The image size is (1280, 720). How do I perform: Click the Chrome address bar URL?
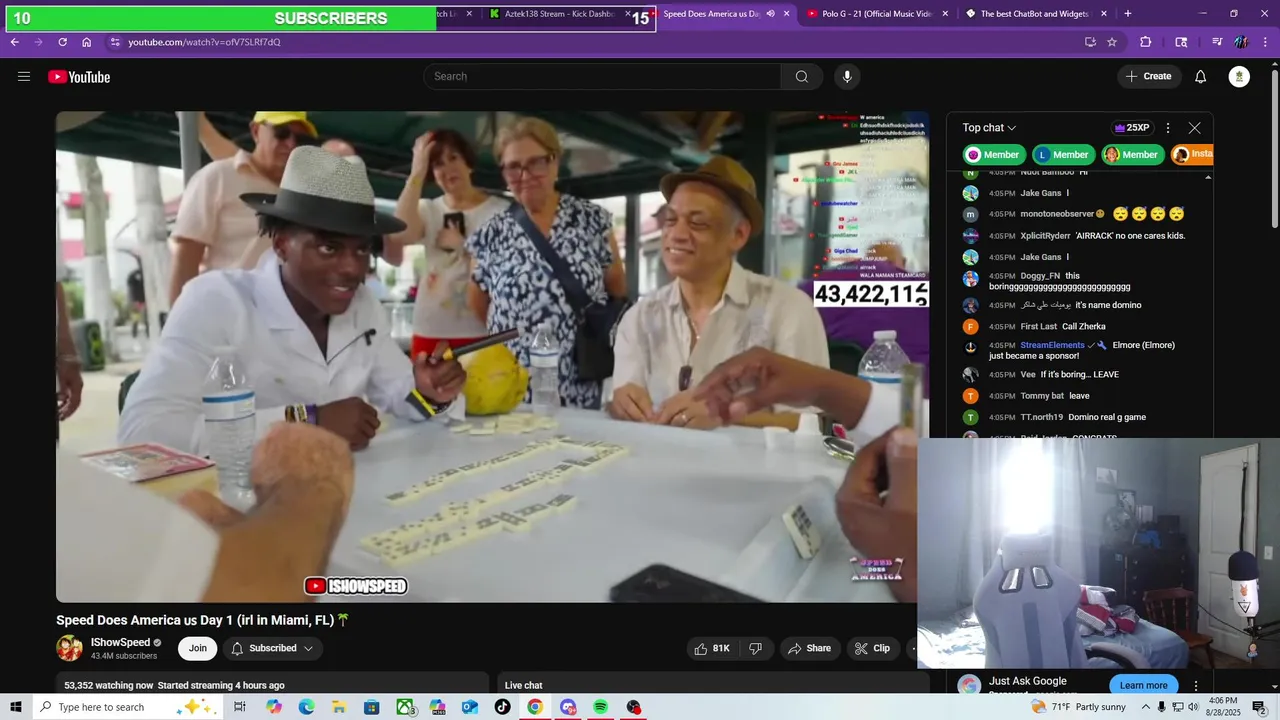pyautogui.click(x=204, y=42)
